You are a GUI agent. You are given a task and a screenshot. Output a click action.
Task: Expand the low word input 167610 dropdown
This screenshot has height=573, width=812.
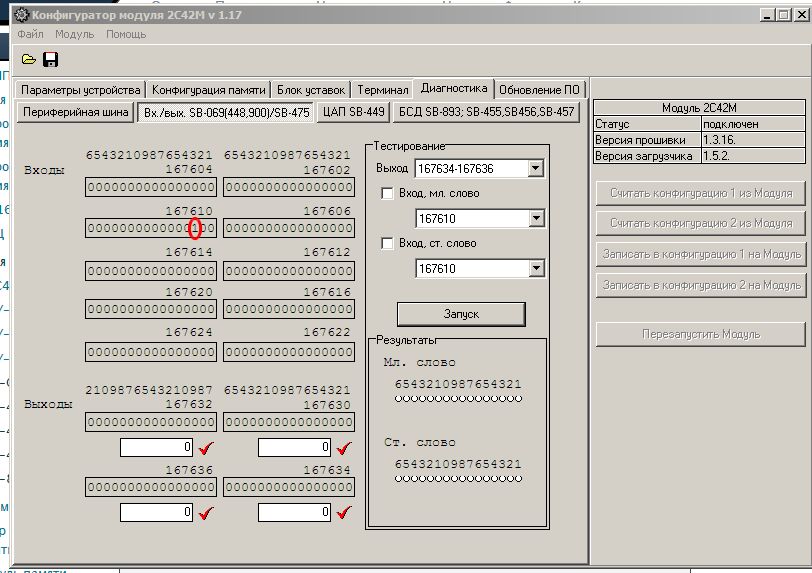536,218
